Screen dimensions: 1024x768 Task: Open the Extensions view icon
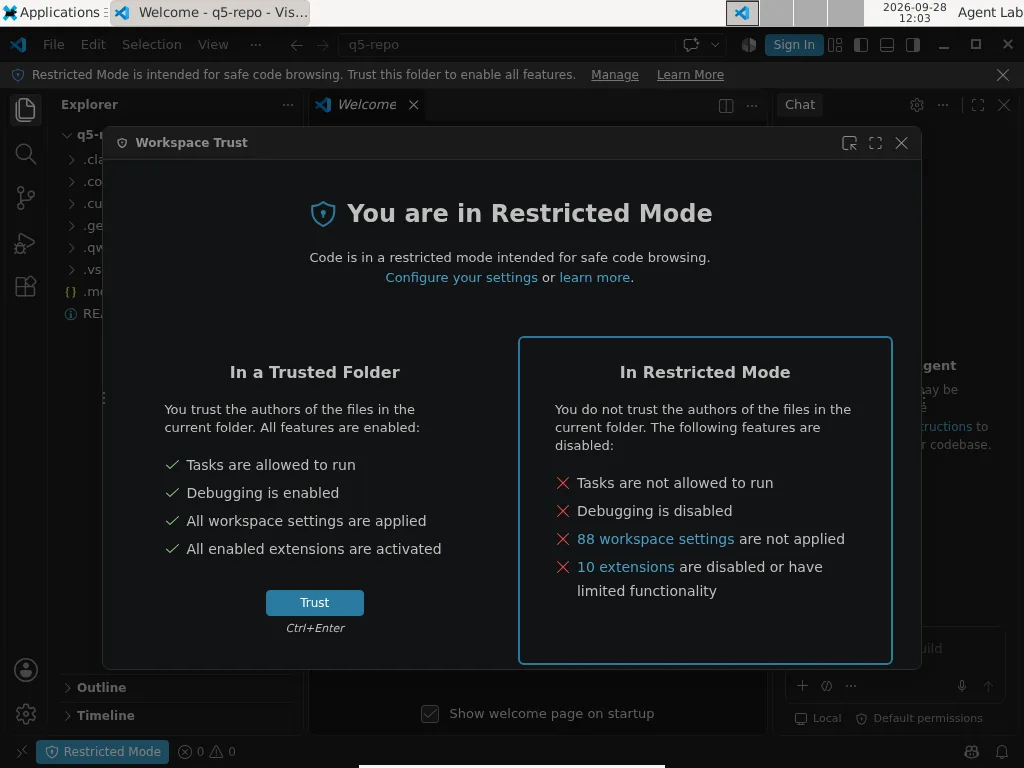[x=25, y=287]
